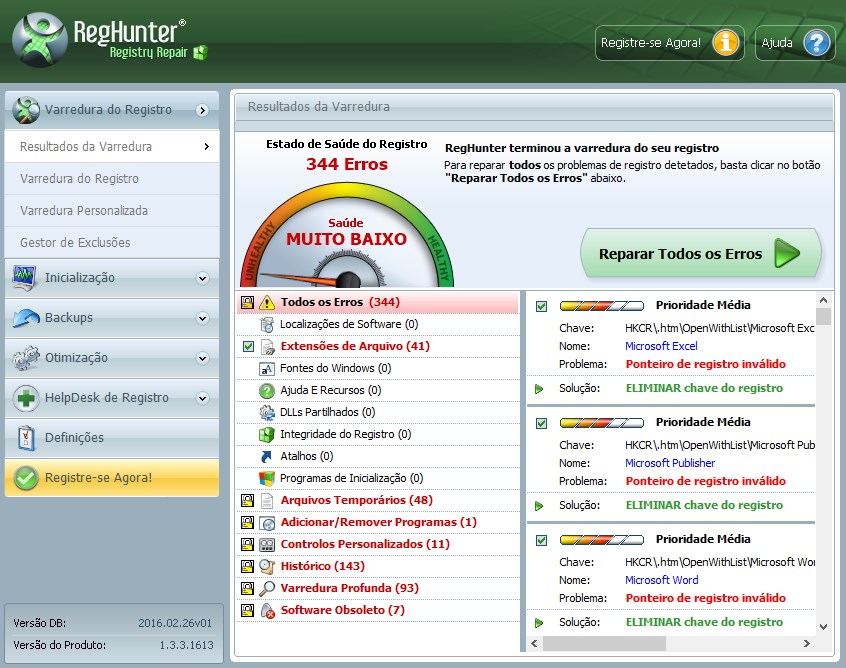Click the Localizações de Software icon
Screen dimensions: 846x668
pyautogui.click(x=267, y=325)
